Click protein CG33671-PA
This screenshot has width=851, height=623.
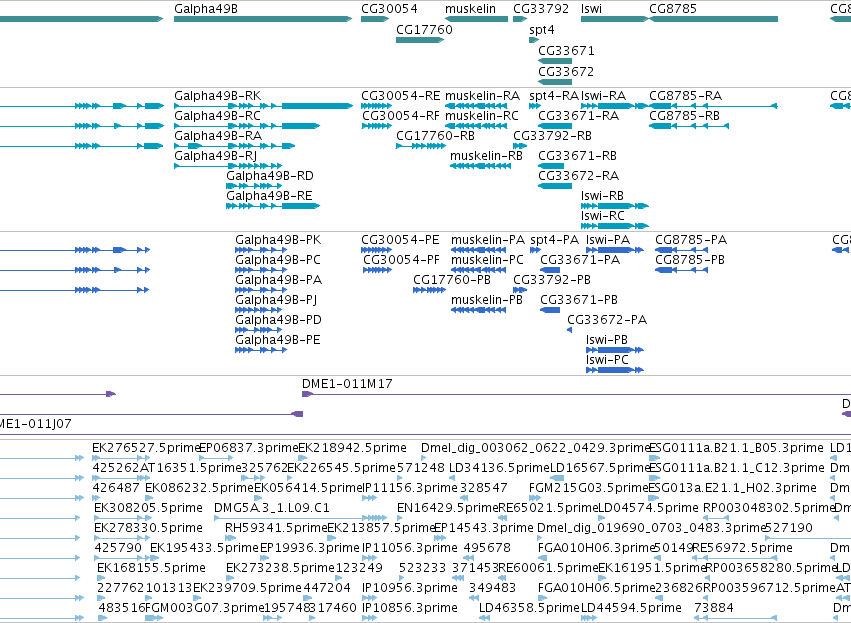point(580,260)
